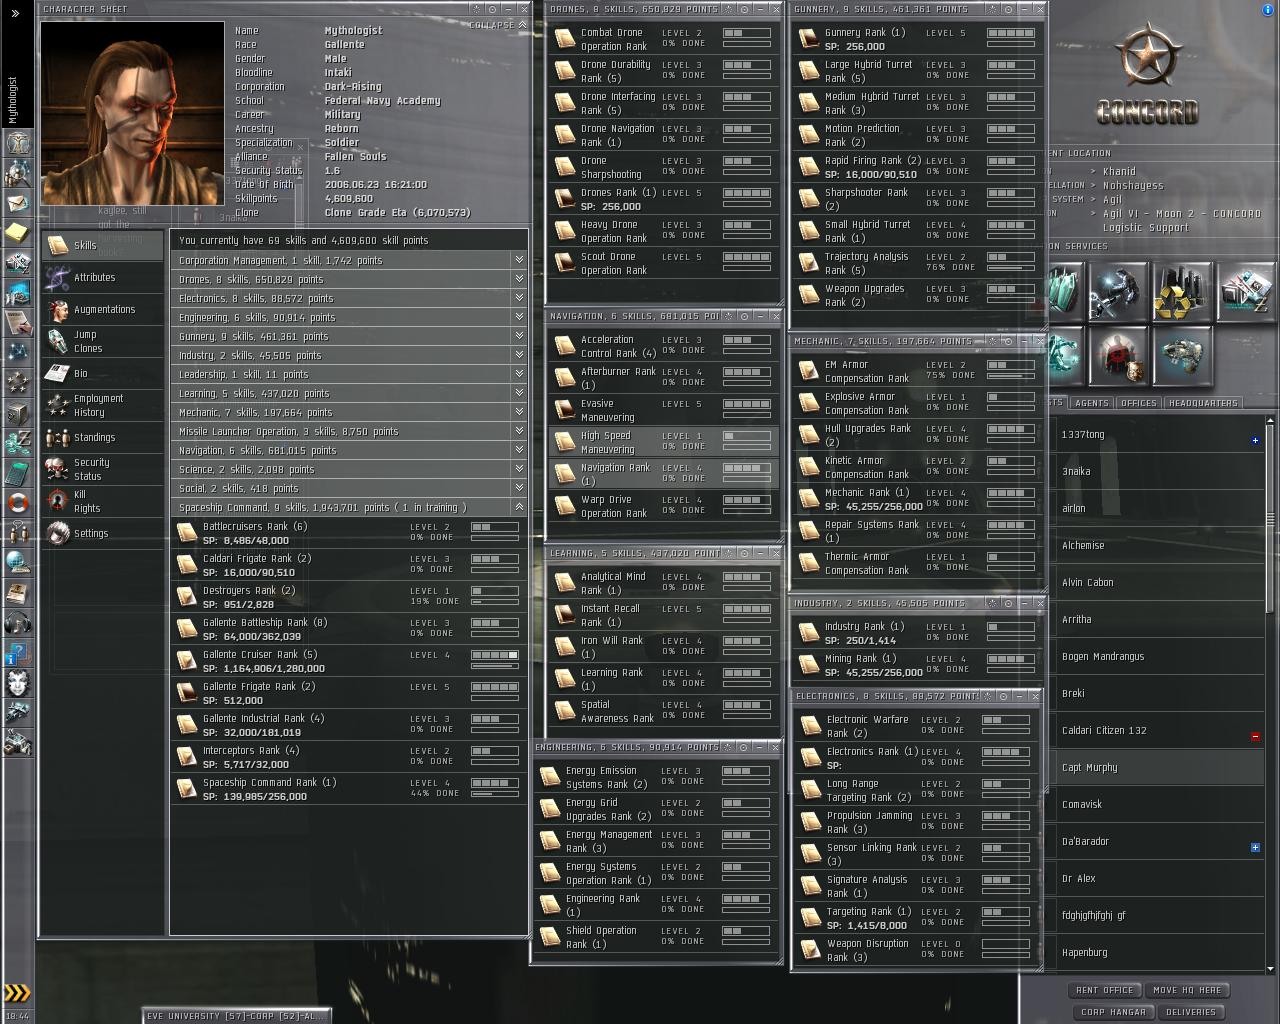Screen dimensions: 1280x1024
Task: Open the Reprocessing Plant recycle icon
Action: pos(1182,292)
